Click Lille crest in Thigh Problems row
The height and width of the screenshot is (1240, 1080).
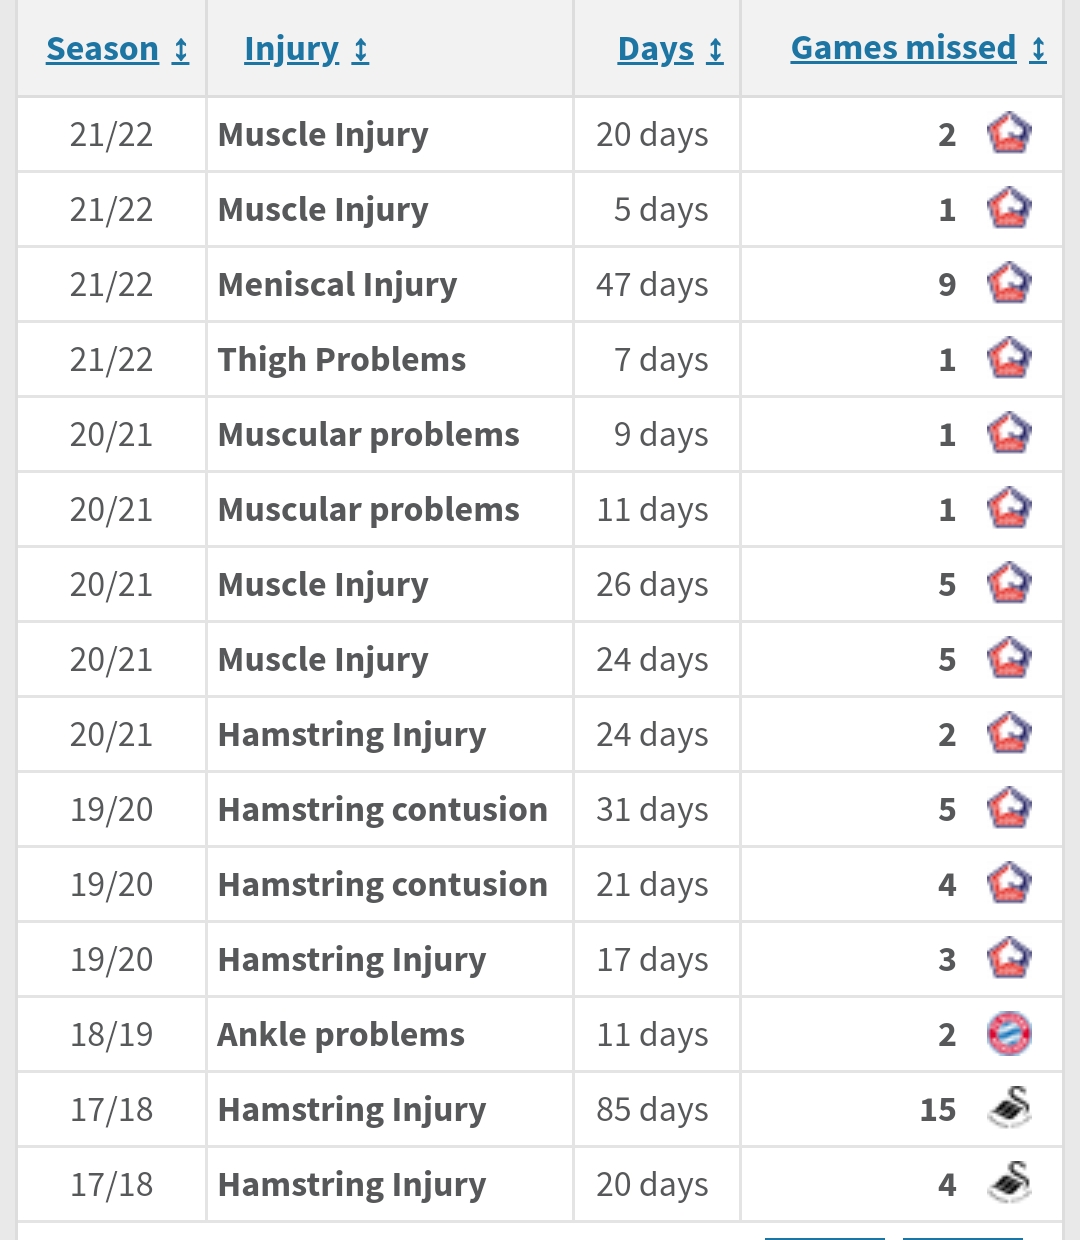click(x=1009, y=359)
